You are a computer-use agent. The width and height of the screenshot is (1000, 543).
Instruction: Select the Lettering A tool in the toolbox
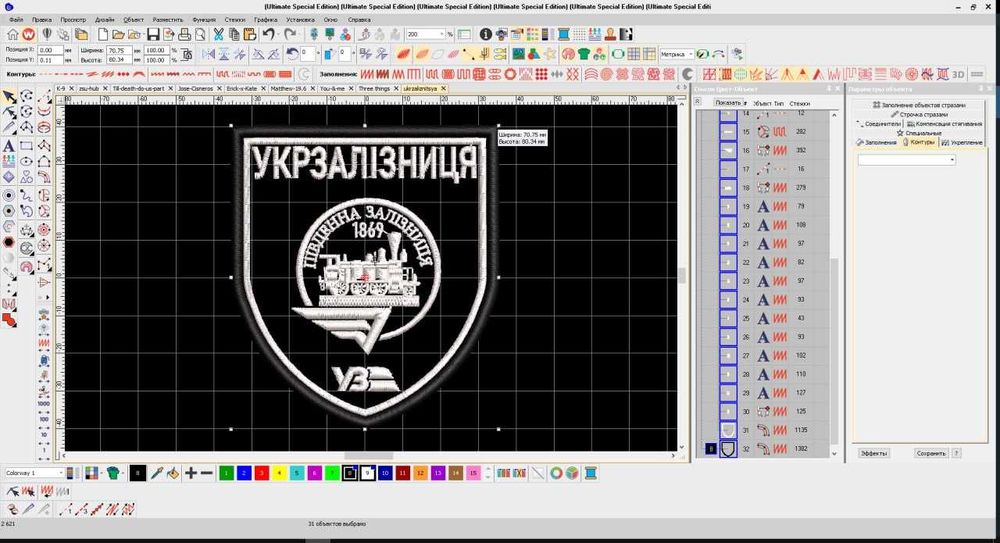(x=9, y=145)
